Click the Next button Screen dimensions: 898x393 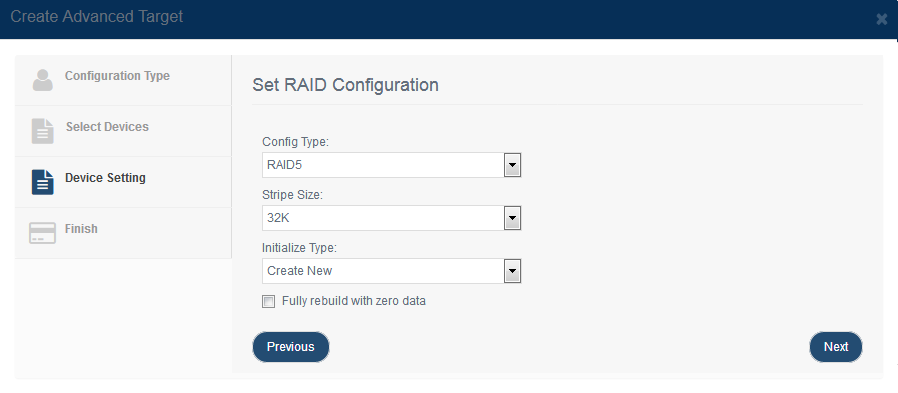[x=836, y=347]
